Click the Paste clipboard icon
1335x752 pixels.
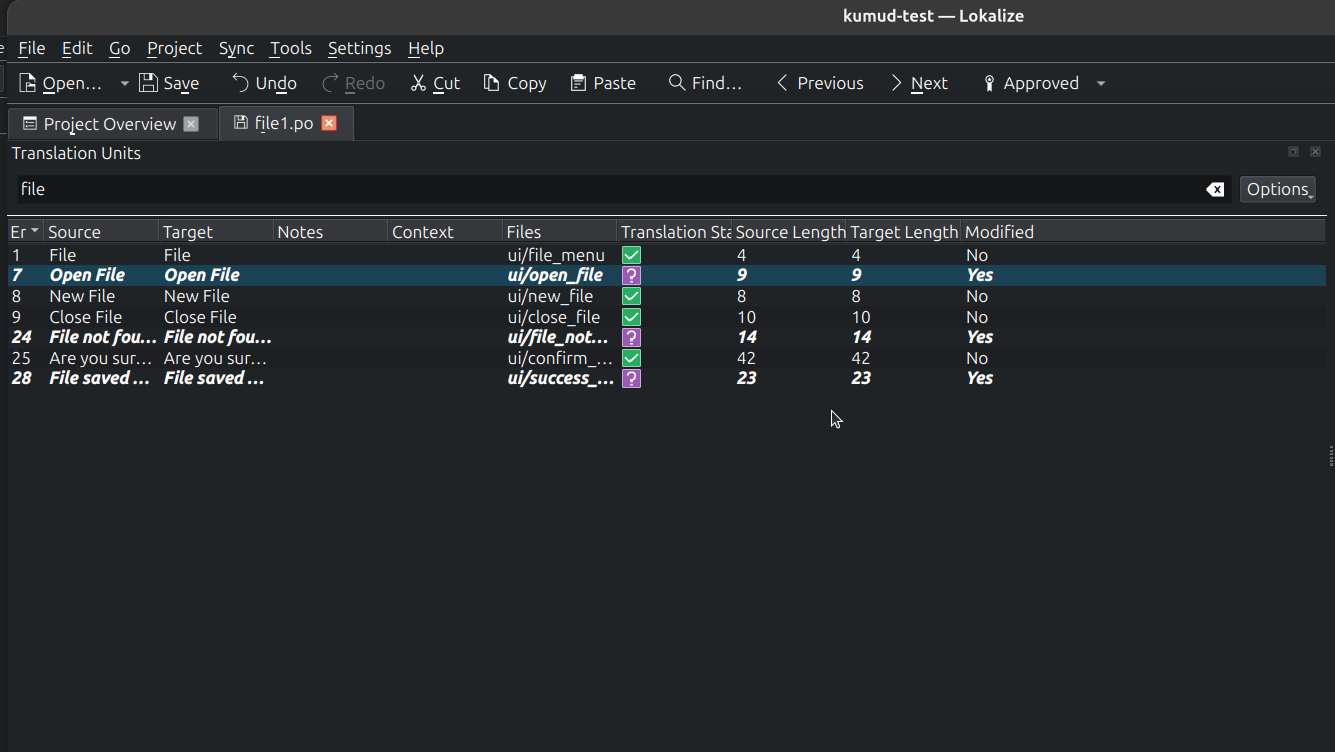579,83
